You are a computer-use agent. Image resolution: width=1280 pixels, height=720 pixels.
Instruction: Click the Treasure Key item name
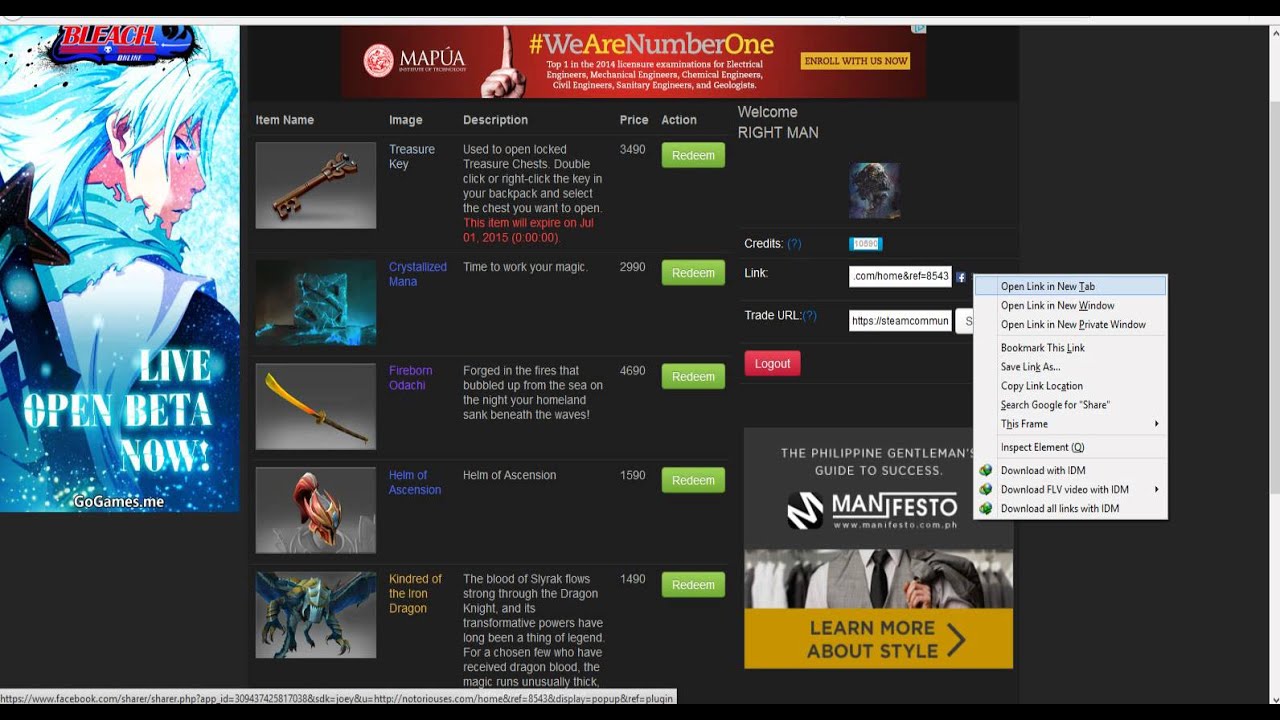[x=411, y=156]
